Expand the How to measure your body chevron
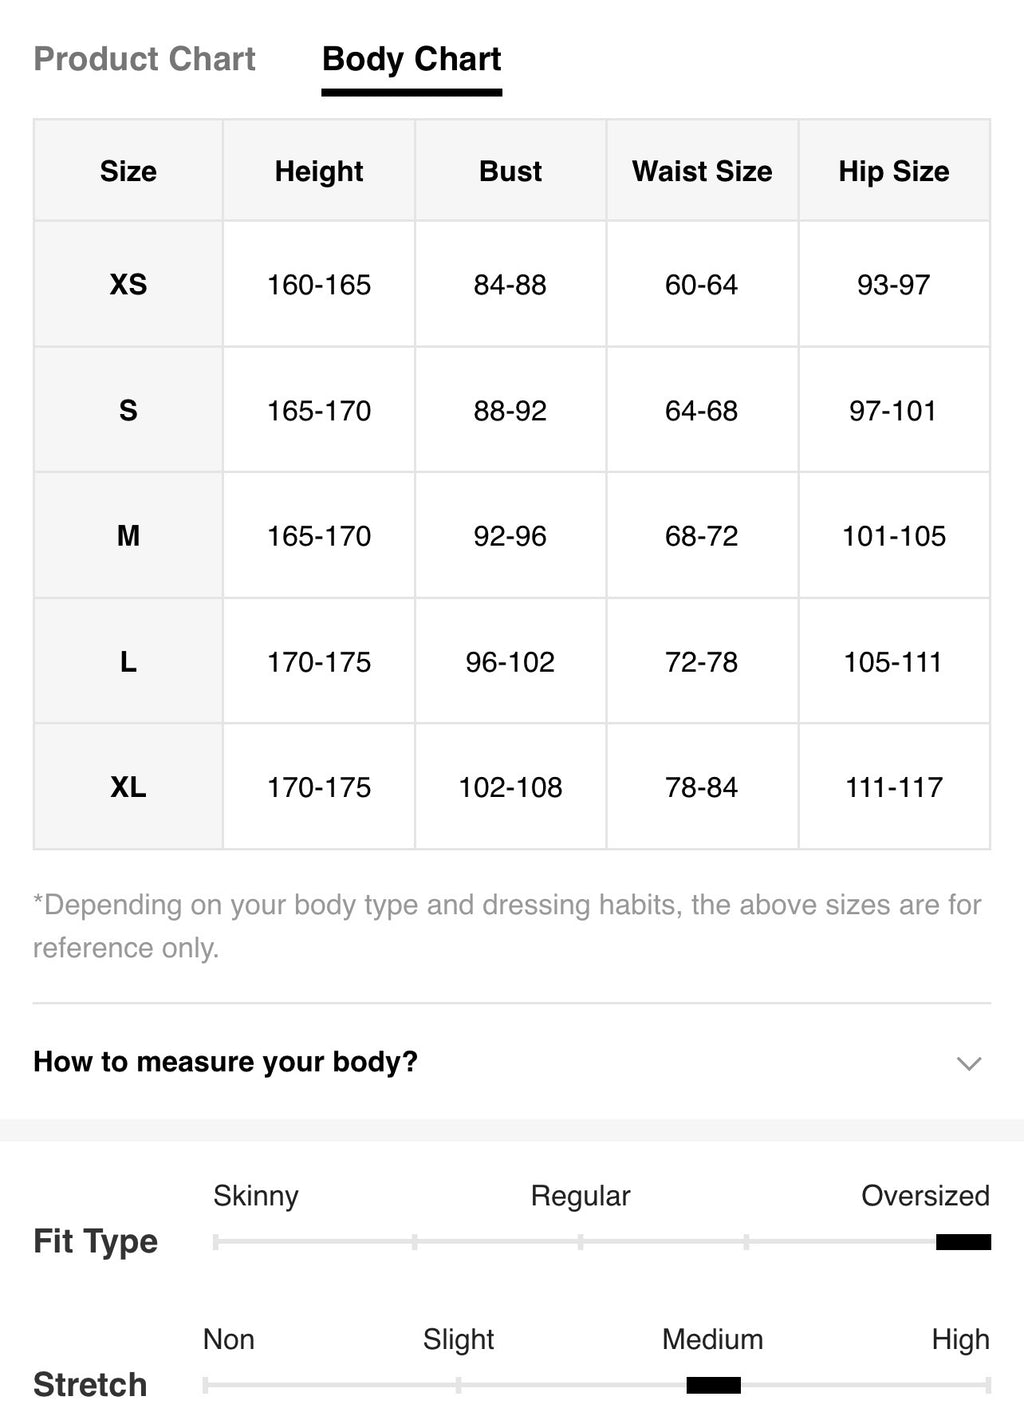The image size is (1024, 1424). (968, 1063)
